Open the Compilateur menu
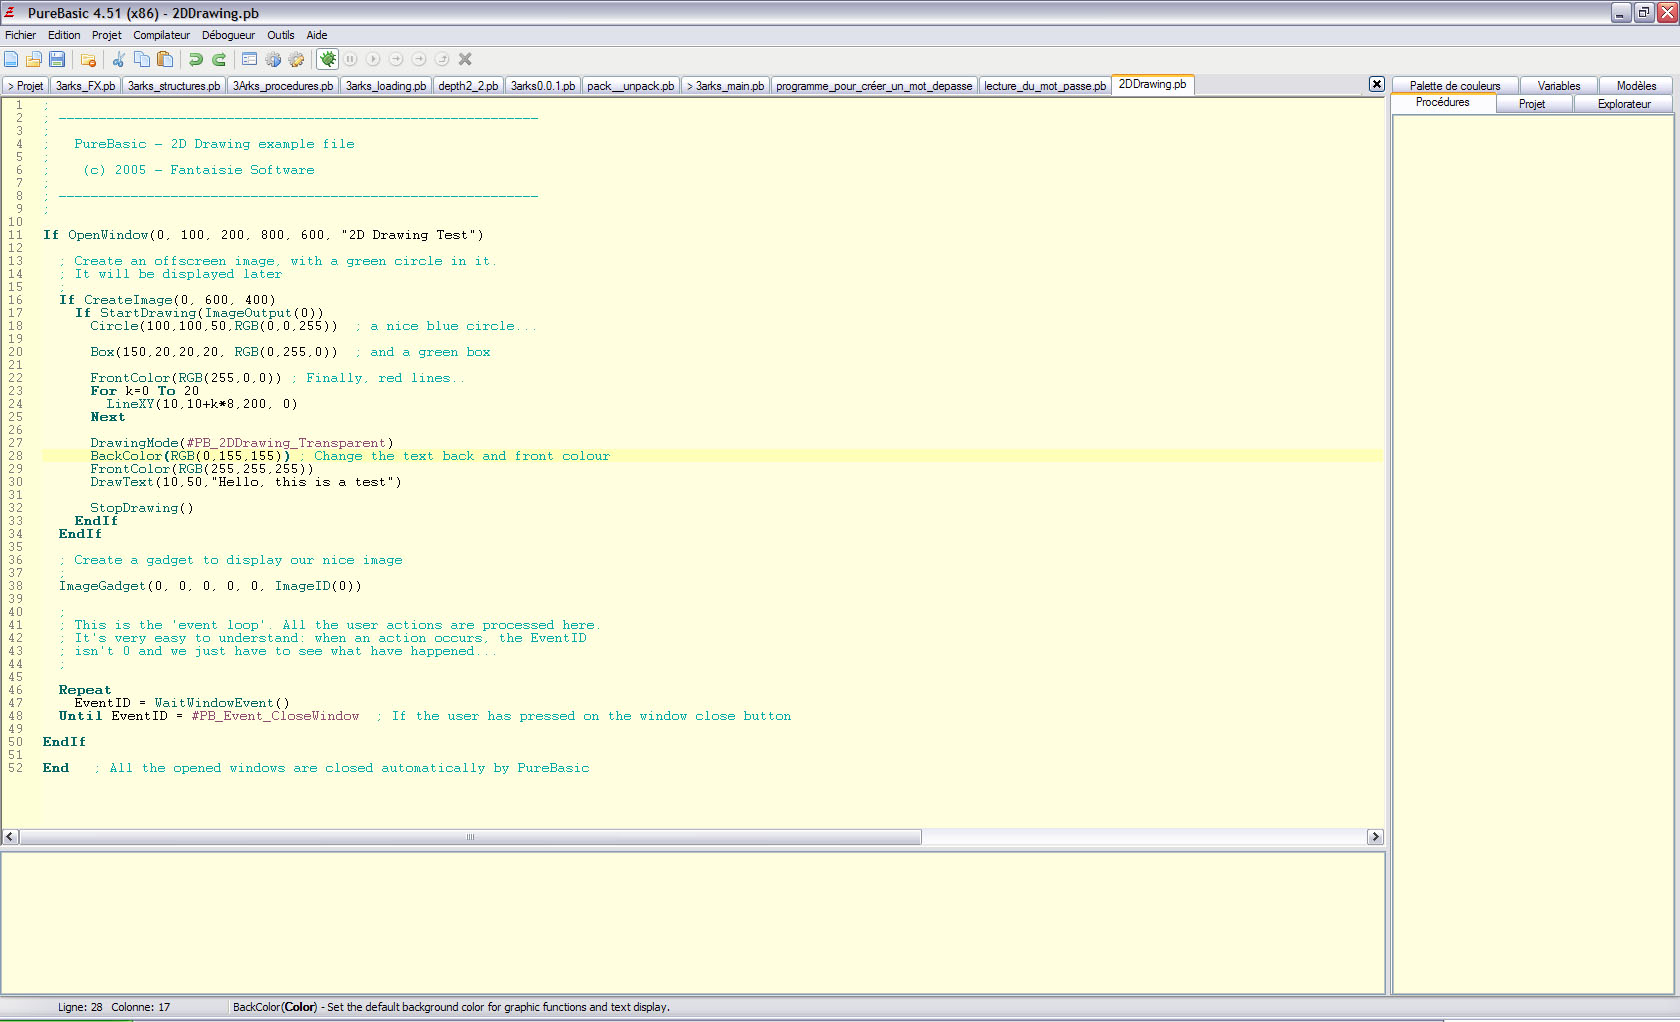The image size is (1680, 1022). [x=161, y=35]
